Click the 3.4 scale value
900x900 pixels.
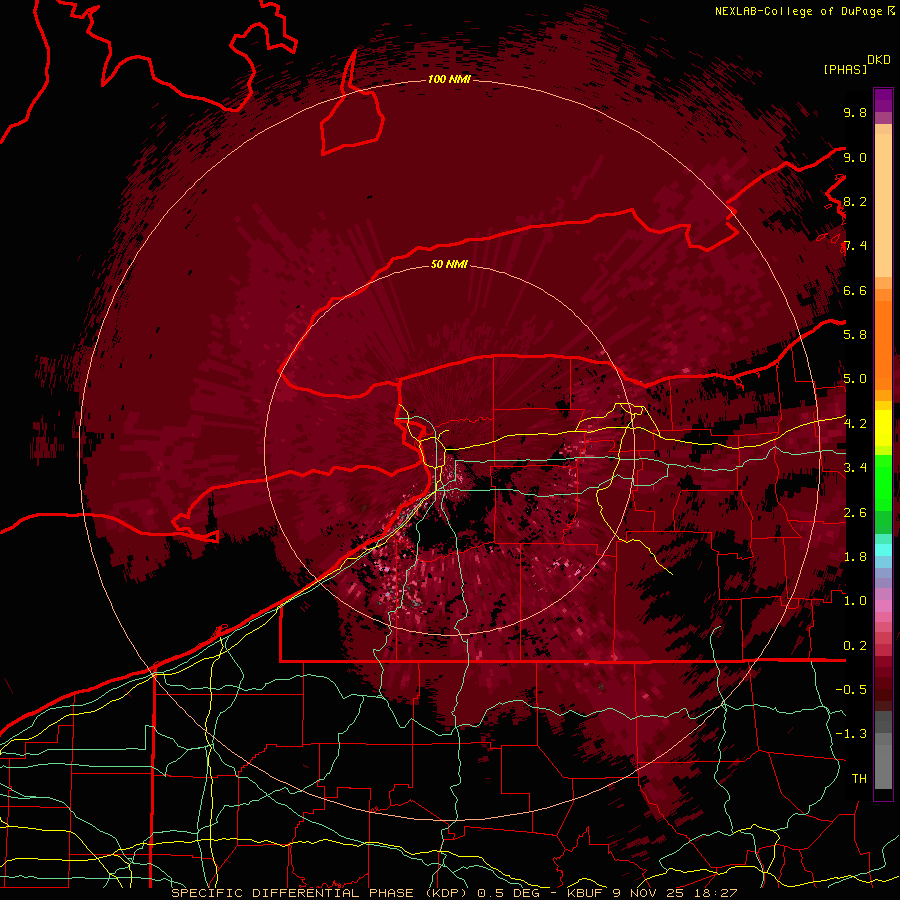[855, 468]
